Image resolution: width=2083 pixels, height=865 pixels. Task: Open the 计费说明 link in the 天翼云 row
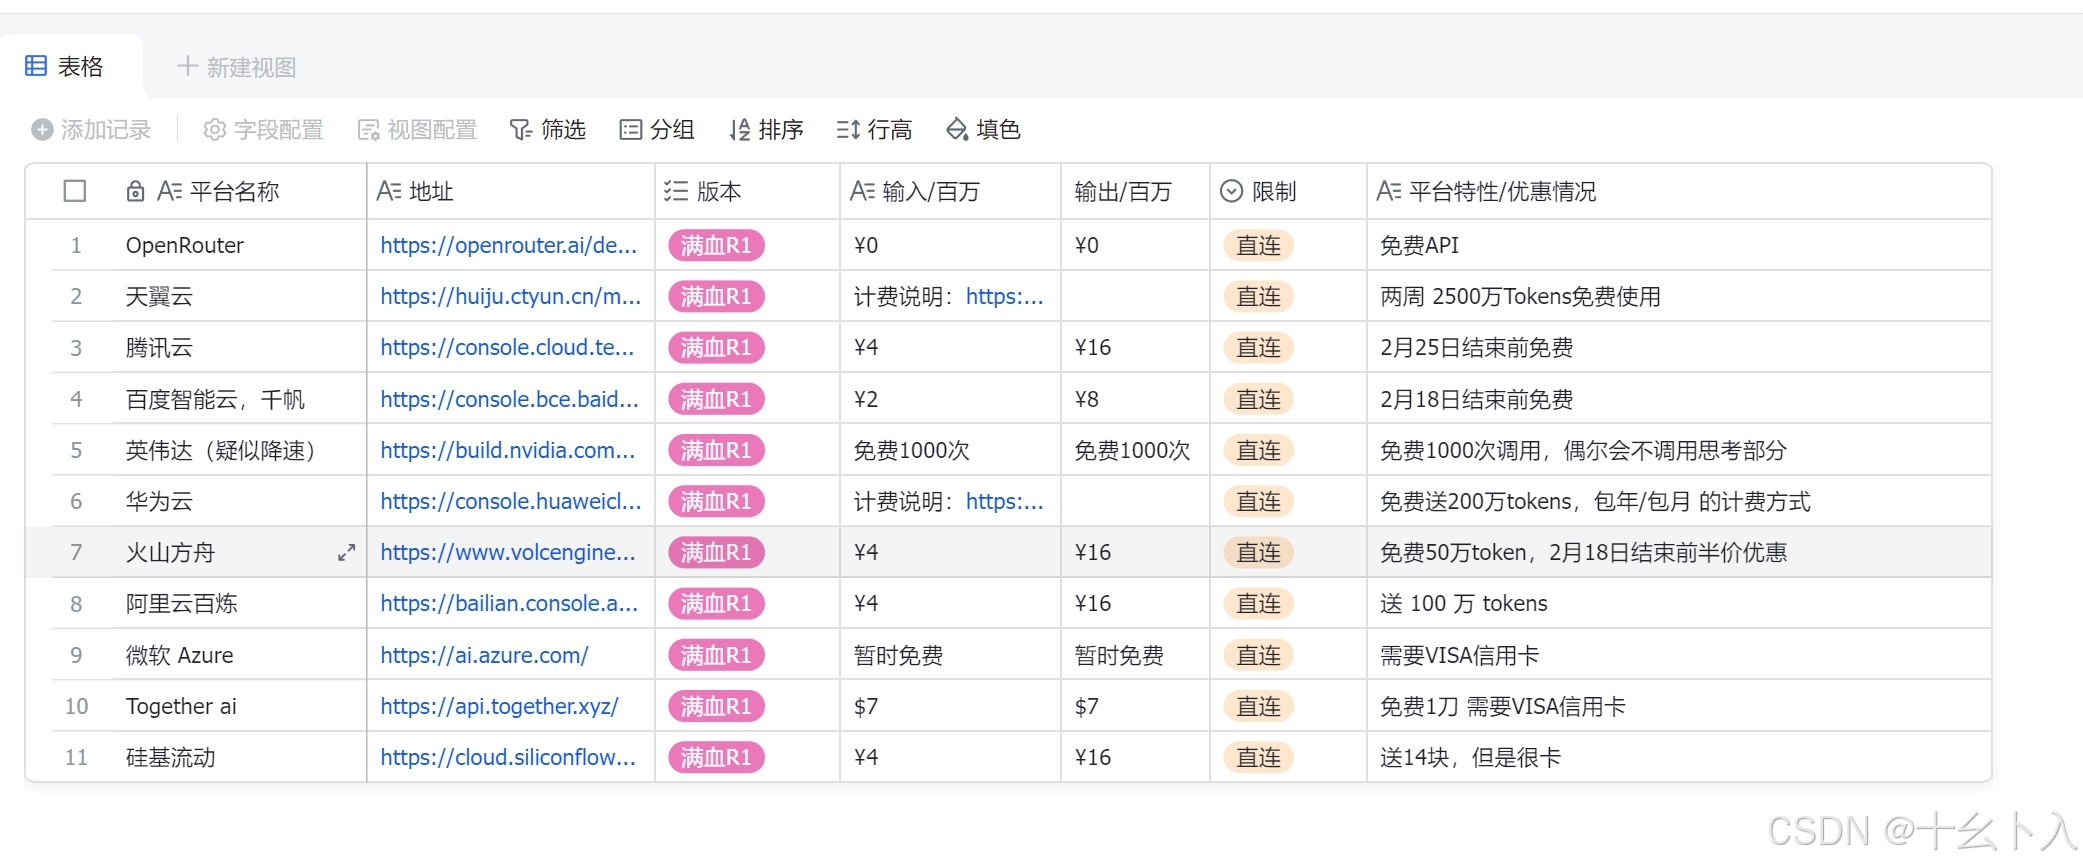pos(1004,297)
